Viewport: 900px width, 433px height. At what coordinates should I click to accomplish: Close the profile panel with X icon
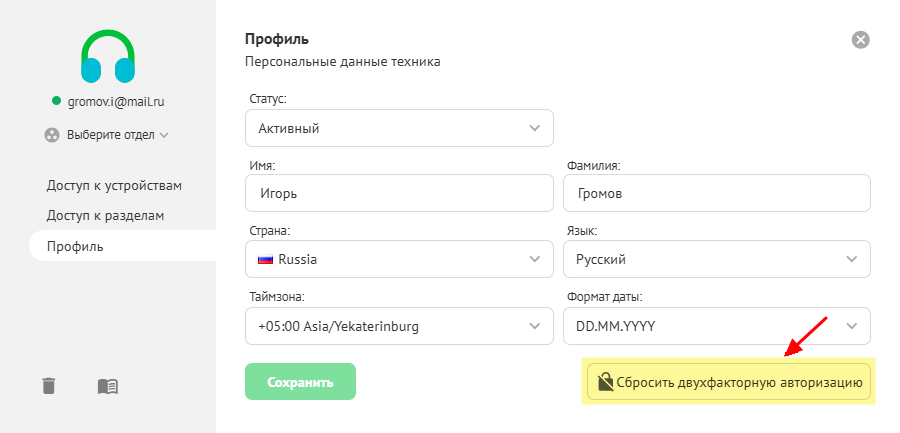pos(860,40)
